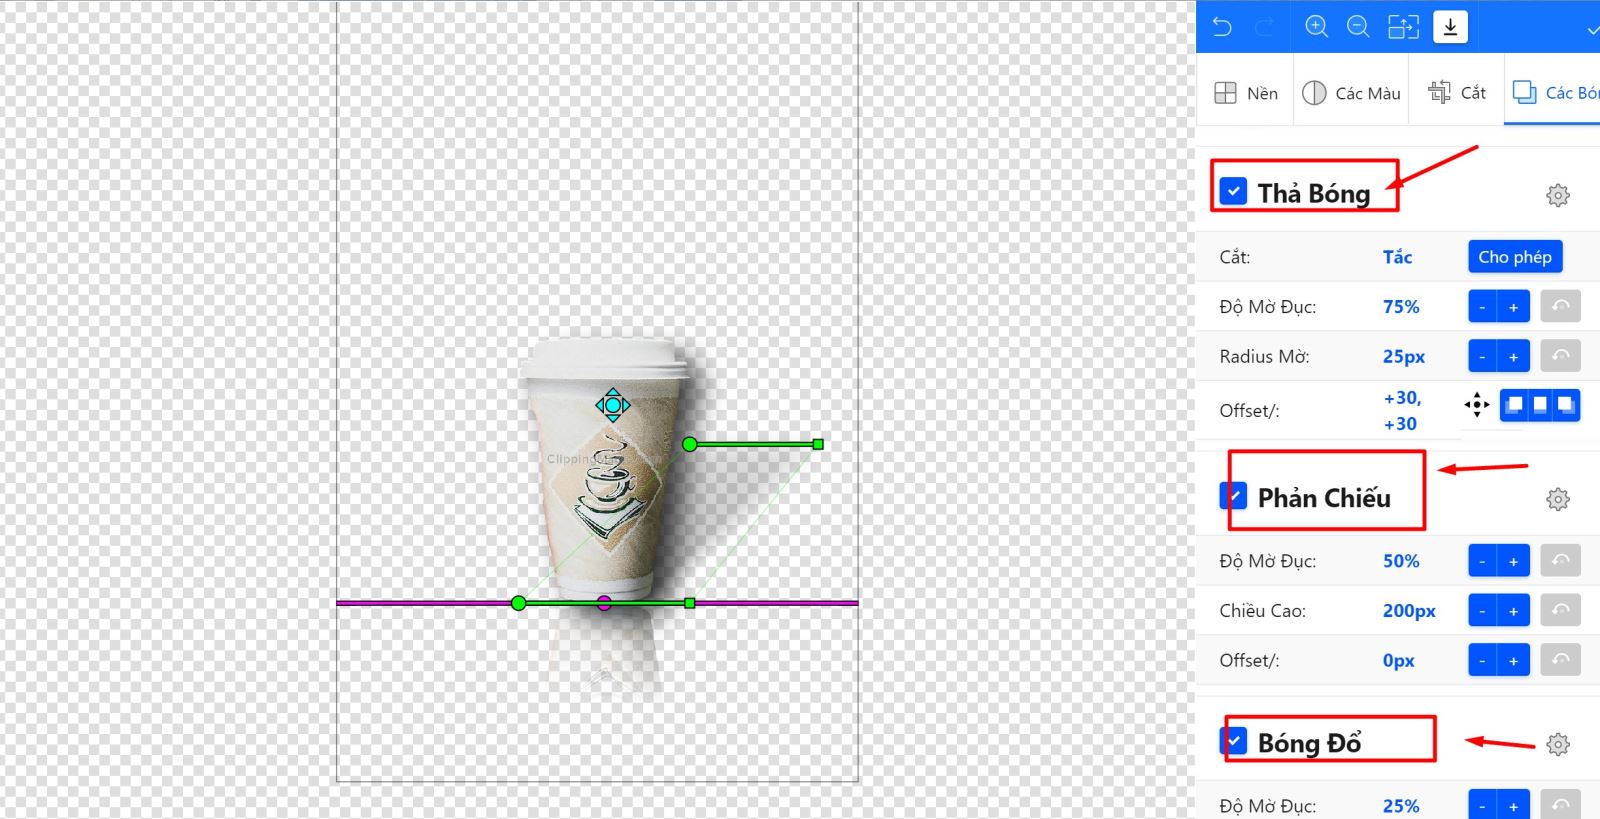This screenshot has height=819, width=1600.
Task: Fit image to the view
Action: pos(1403,27)
